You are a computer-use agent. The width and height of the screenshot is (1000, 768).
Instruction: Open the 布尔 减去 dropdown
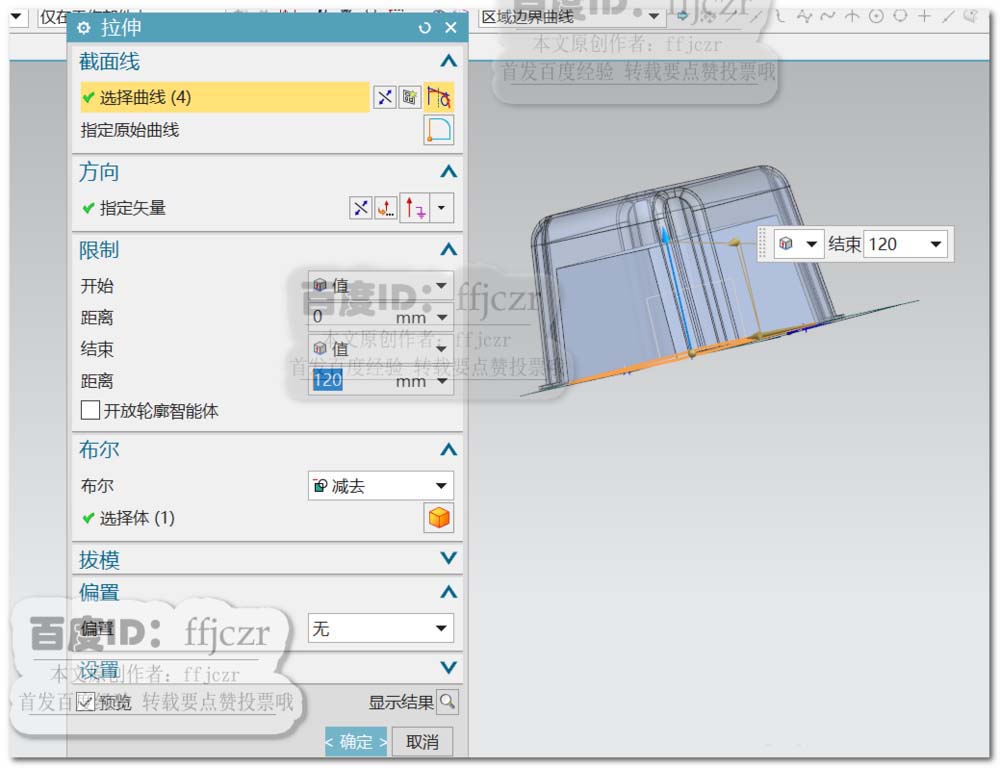pyautogui.click(x=381, y=486)
